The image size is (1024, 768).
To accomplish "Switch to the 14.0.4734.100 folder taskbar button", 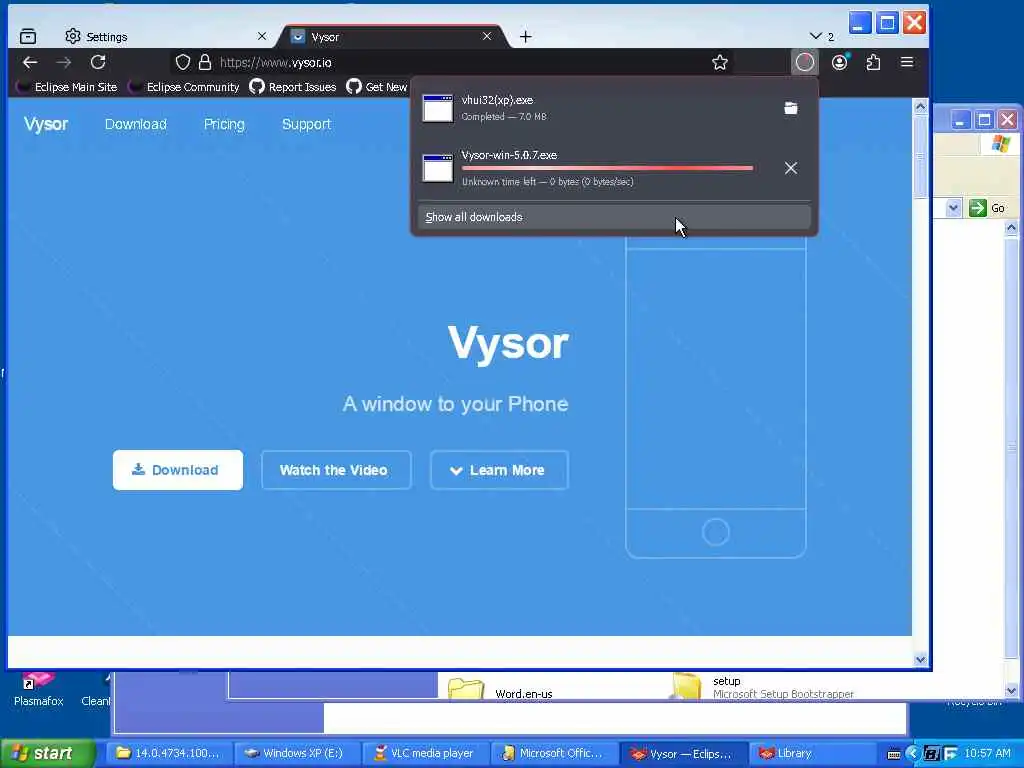I will [x=168, y=753].
